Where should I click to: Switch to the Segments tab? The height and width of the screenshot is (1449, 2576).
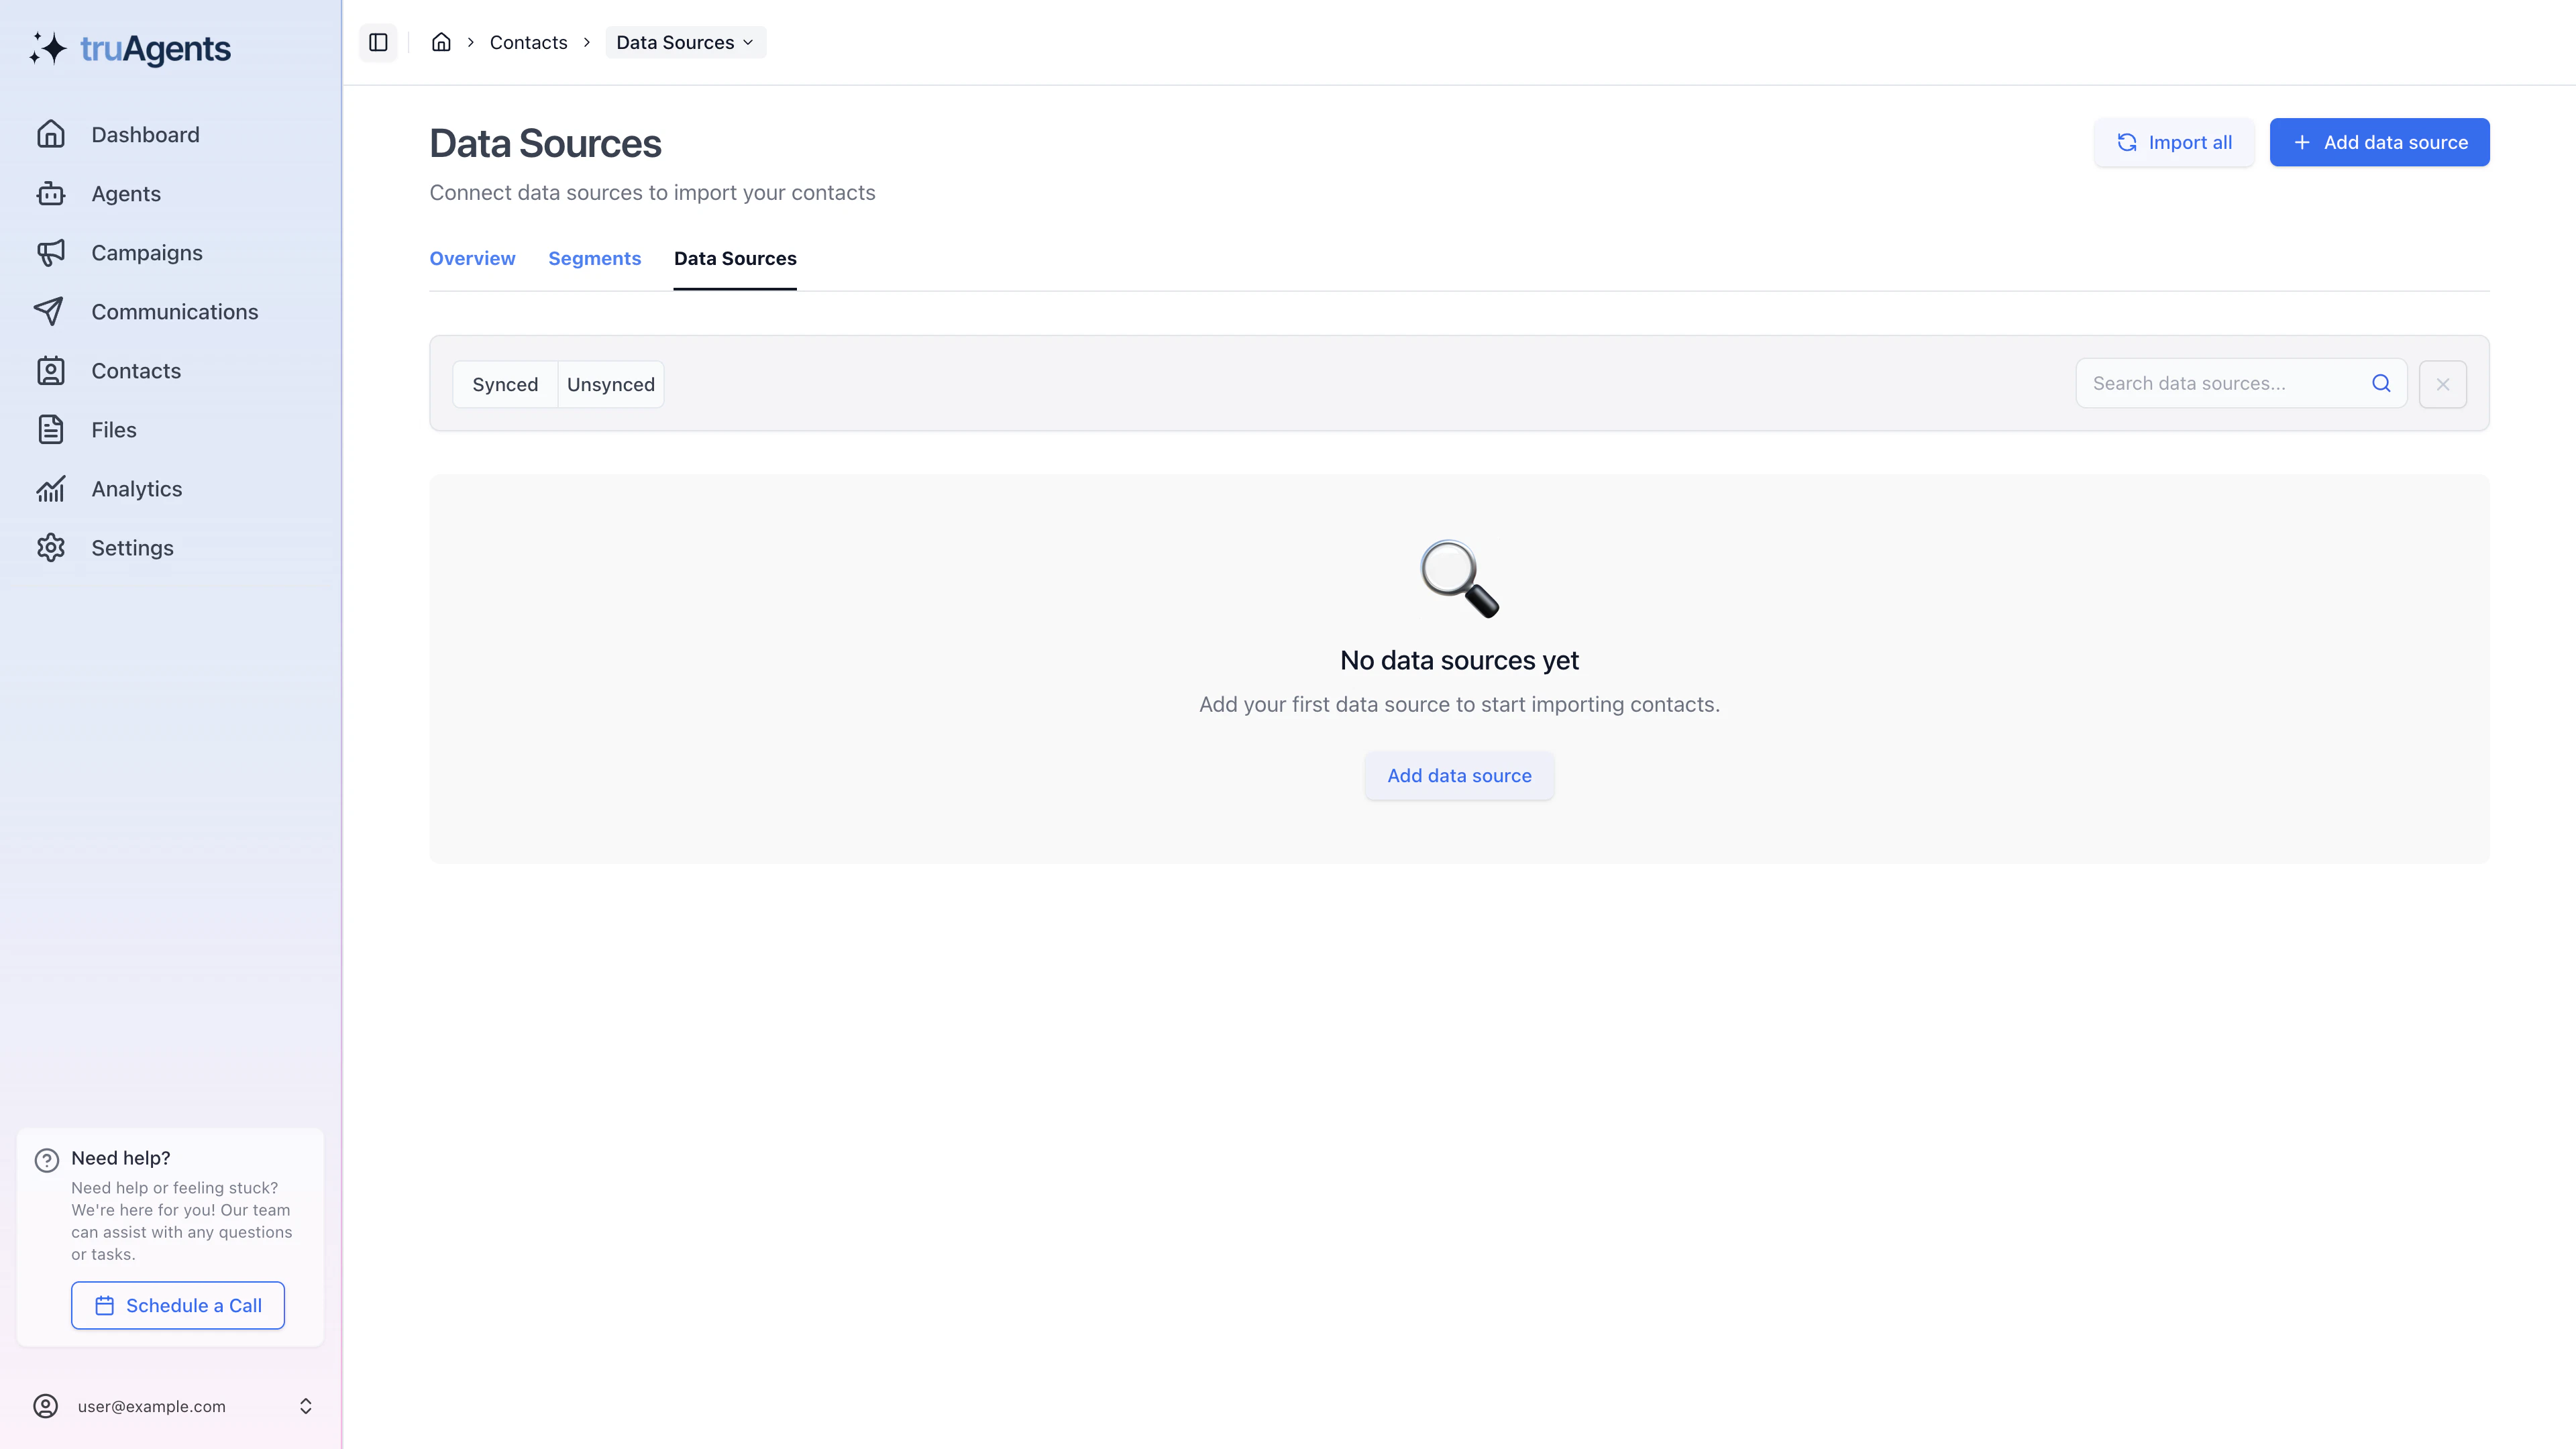pos(594,258)
